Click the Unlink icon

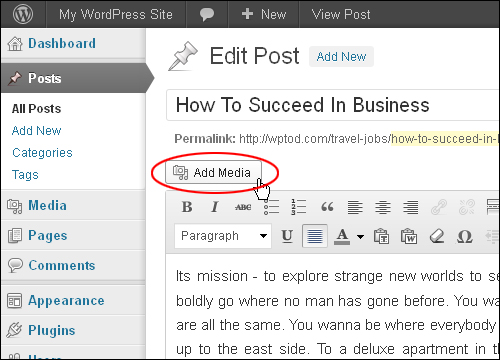point(467,207)
